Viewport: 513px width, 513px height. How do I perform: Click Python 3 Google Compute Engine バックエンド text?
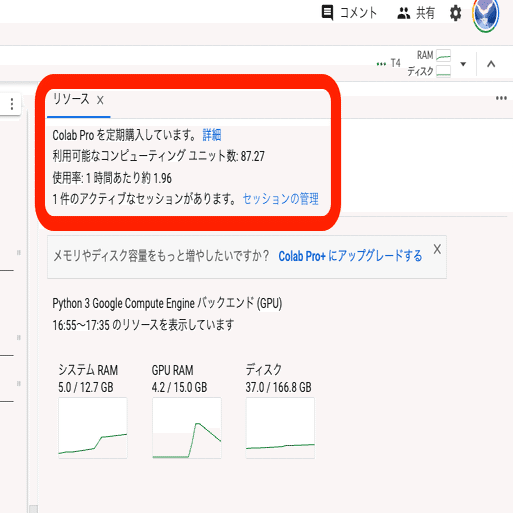[x=167, y=304]
